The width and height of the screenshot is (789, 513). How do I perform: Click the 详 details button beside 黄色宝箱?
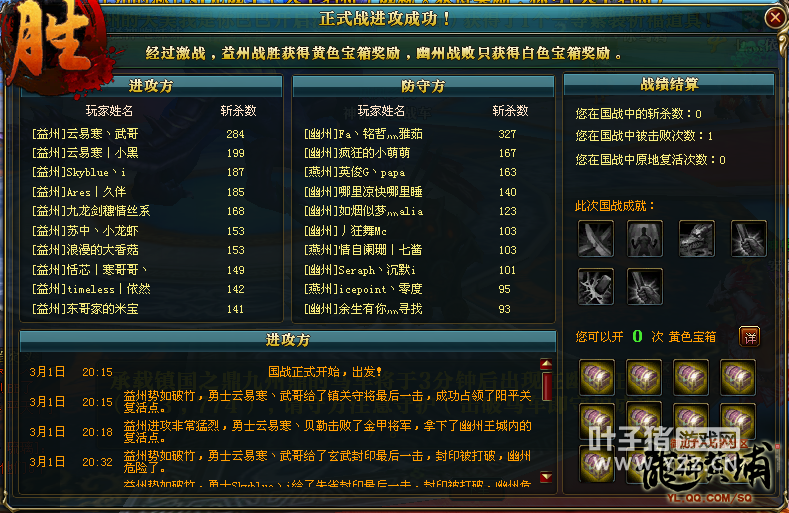(750, 337)
